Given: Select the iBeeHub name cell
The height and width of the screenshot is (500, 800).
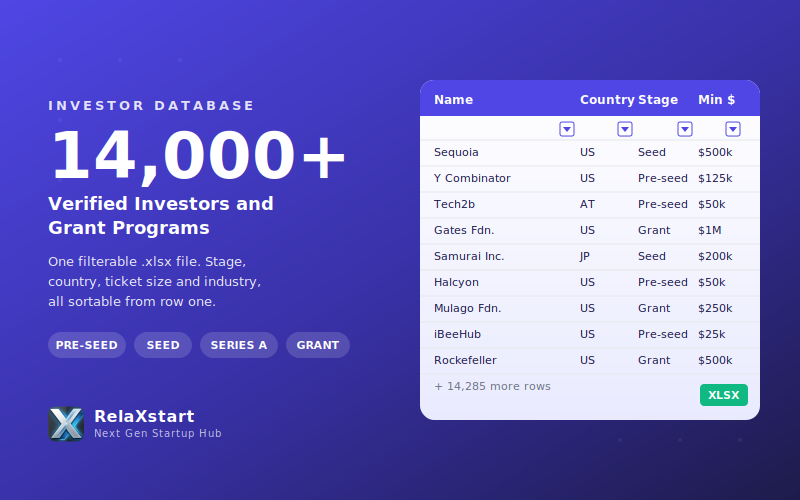Looking at the screenshot, I should click(x=457, y=334).
